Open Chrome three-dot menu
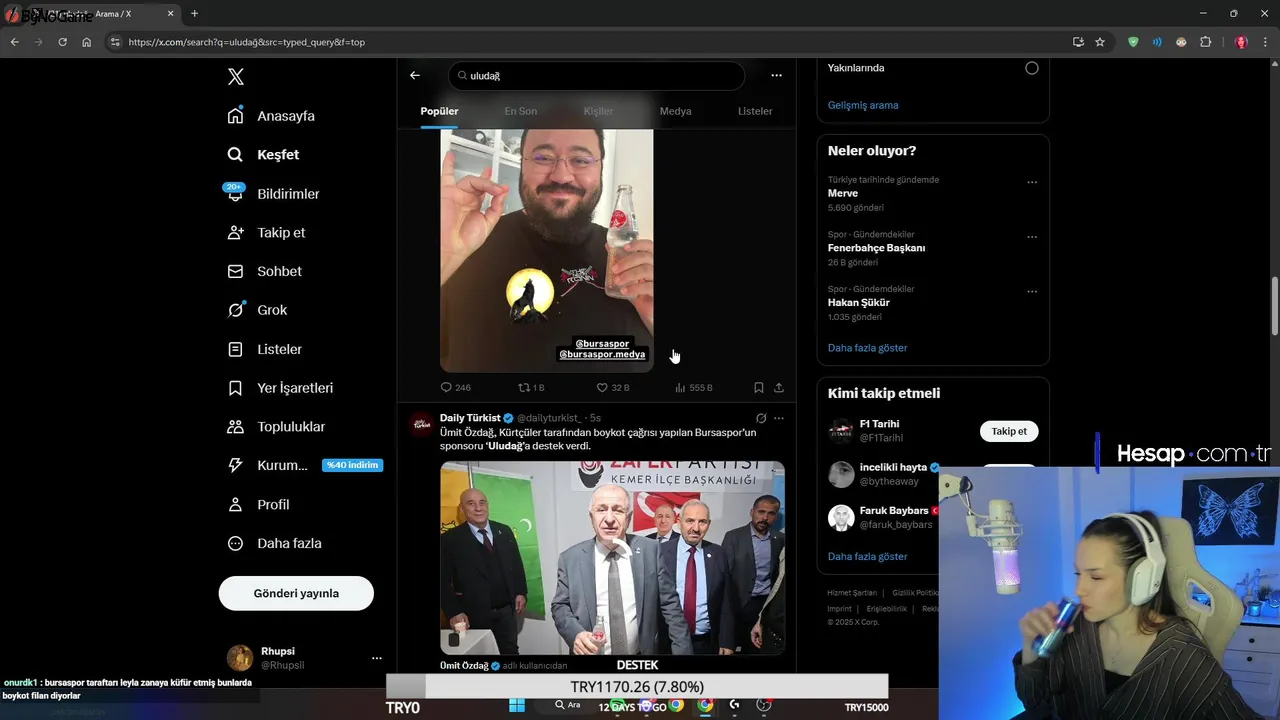The image size is (1280, 720). coord(1266,42)
